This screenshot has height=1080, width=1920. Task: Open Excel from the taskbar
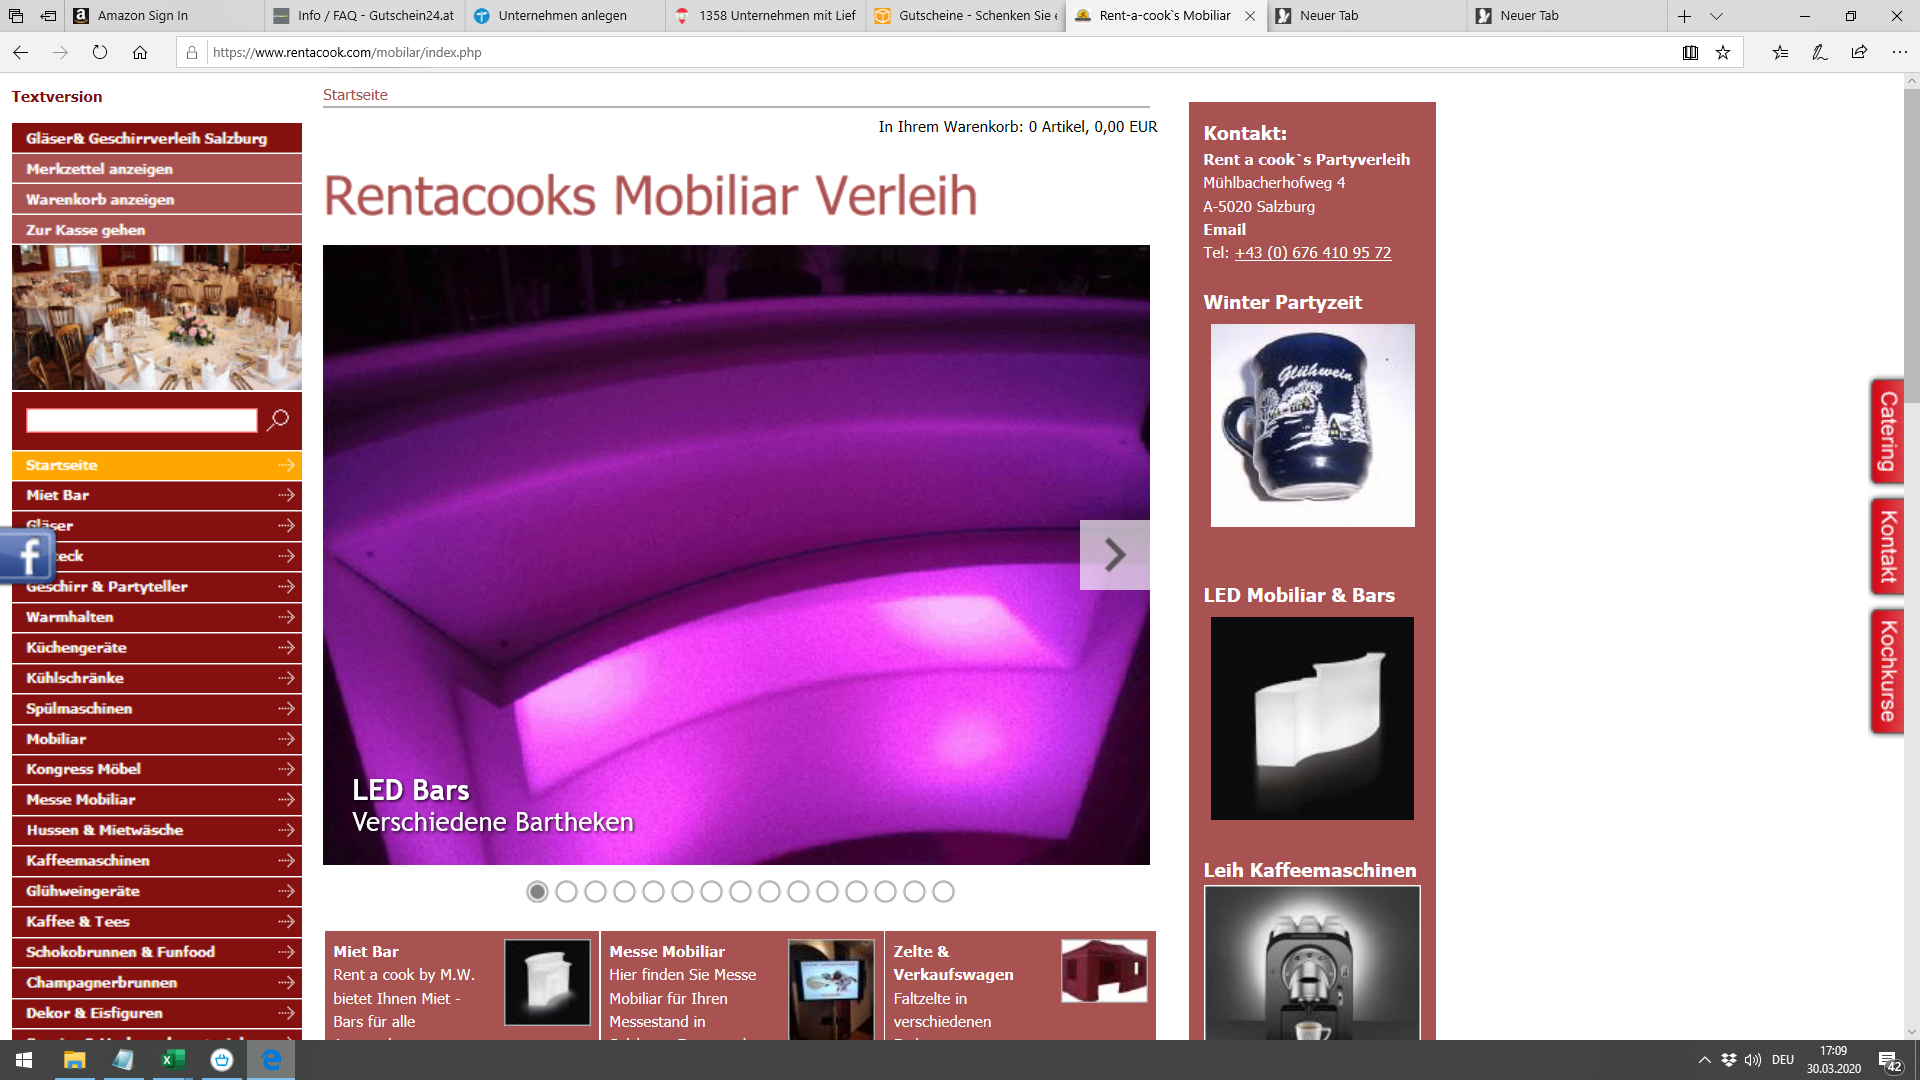point(173,1060)
